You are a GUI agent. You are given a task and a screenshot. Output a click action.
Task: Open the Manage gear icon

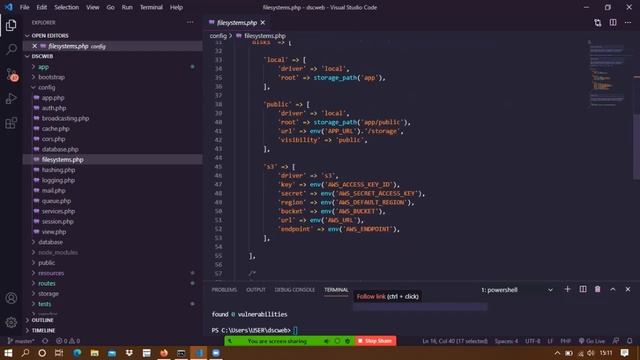point(11,322)
